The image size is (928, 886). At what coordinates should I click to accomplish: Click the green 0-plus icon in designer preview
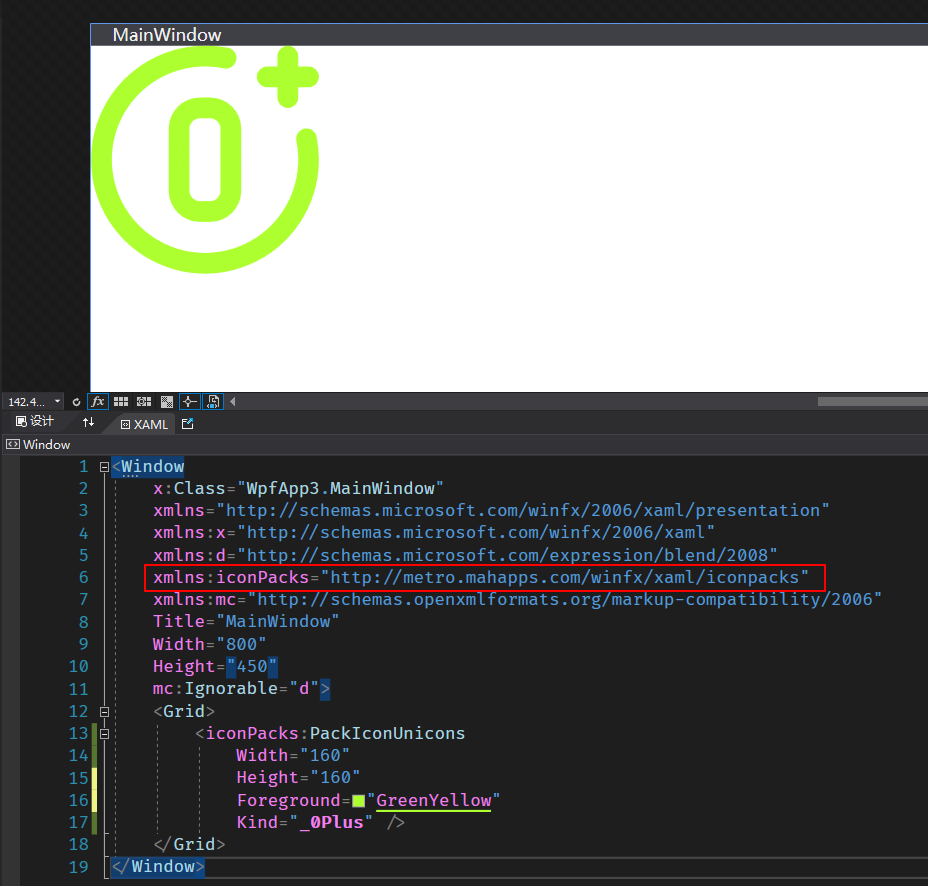tap(205, 160)
